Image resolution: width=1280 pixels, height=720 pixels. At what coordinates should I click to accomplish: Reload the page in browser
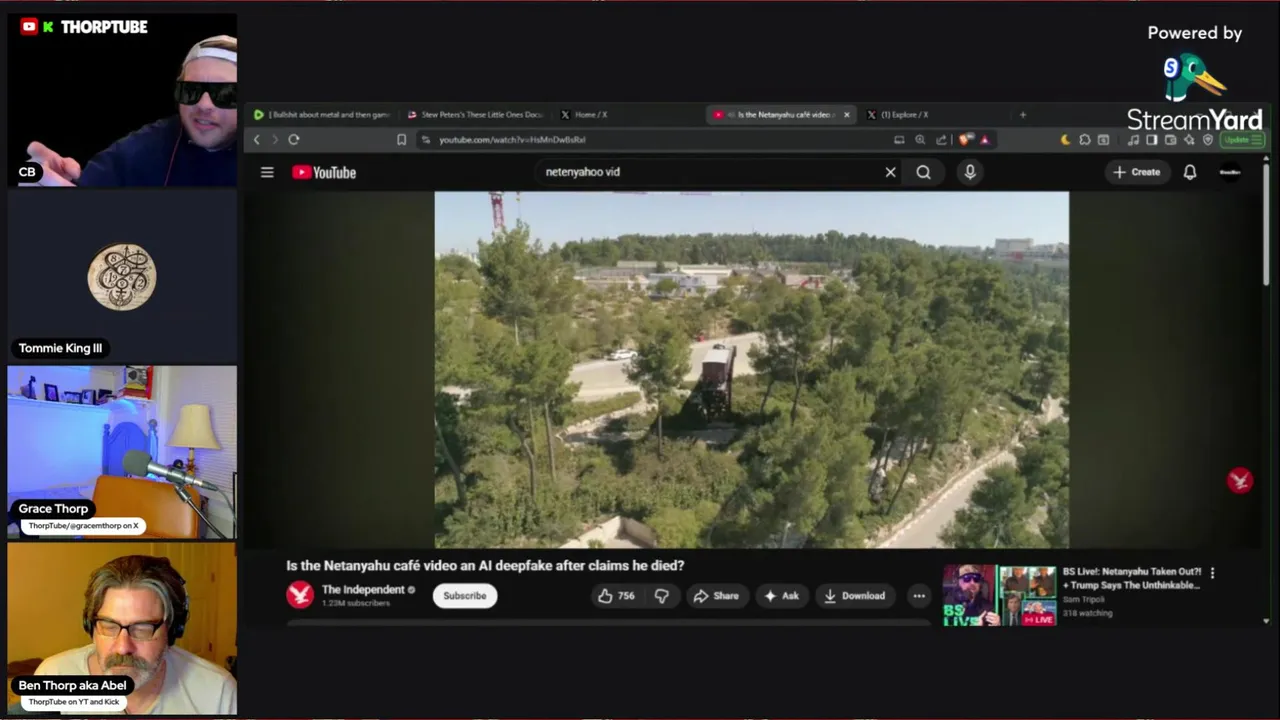[294, 140]
